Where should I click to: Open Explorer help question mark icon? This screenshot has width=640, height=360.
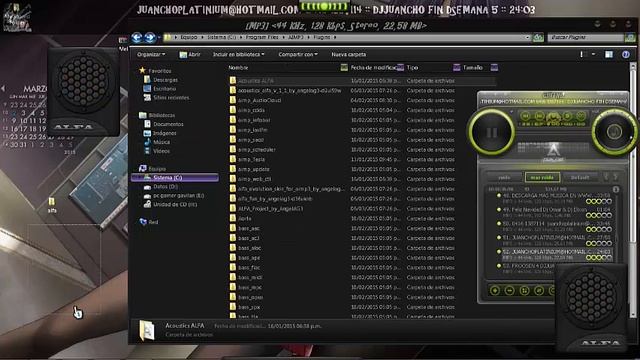tap(625, 55)
